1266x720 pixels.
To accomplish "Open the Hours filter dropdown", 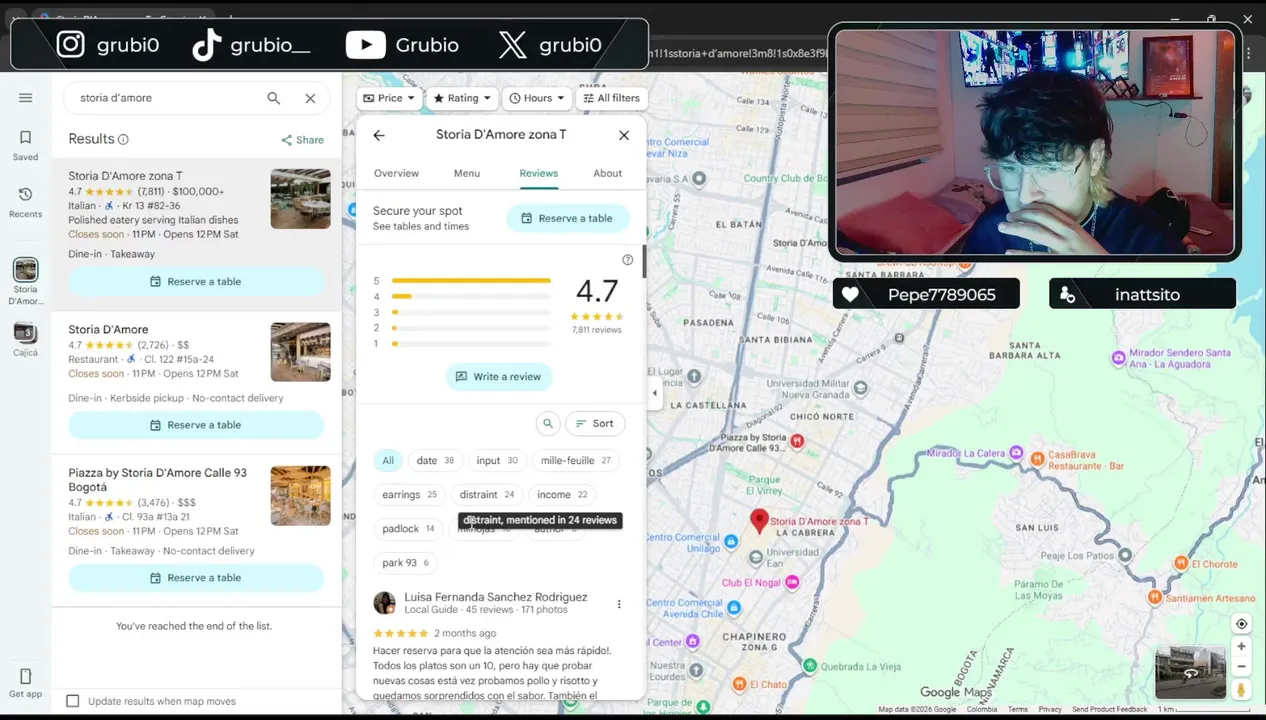I will pos(536,98).
